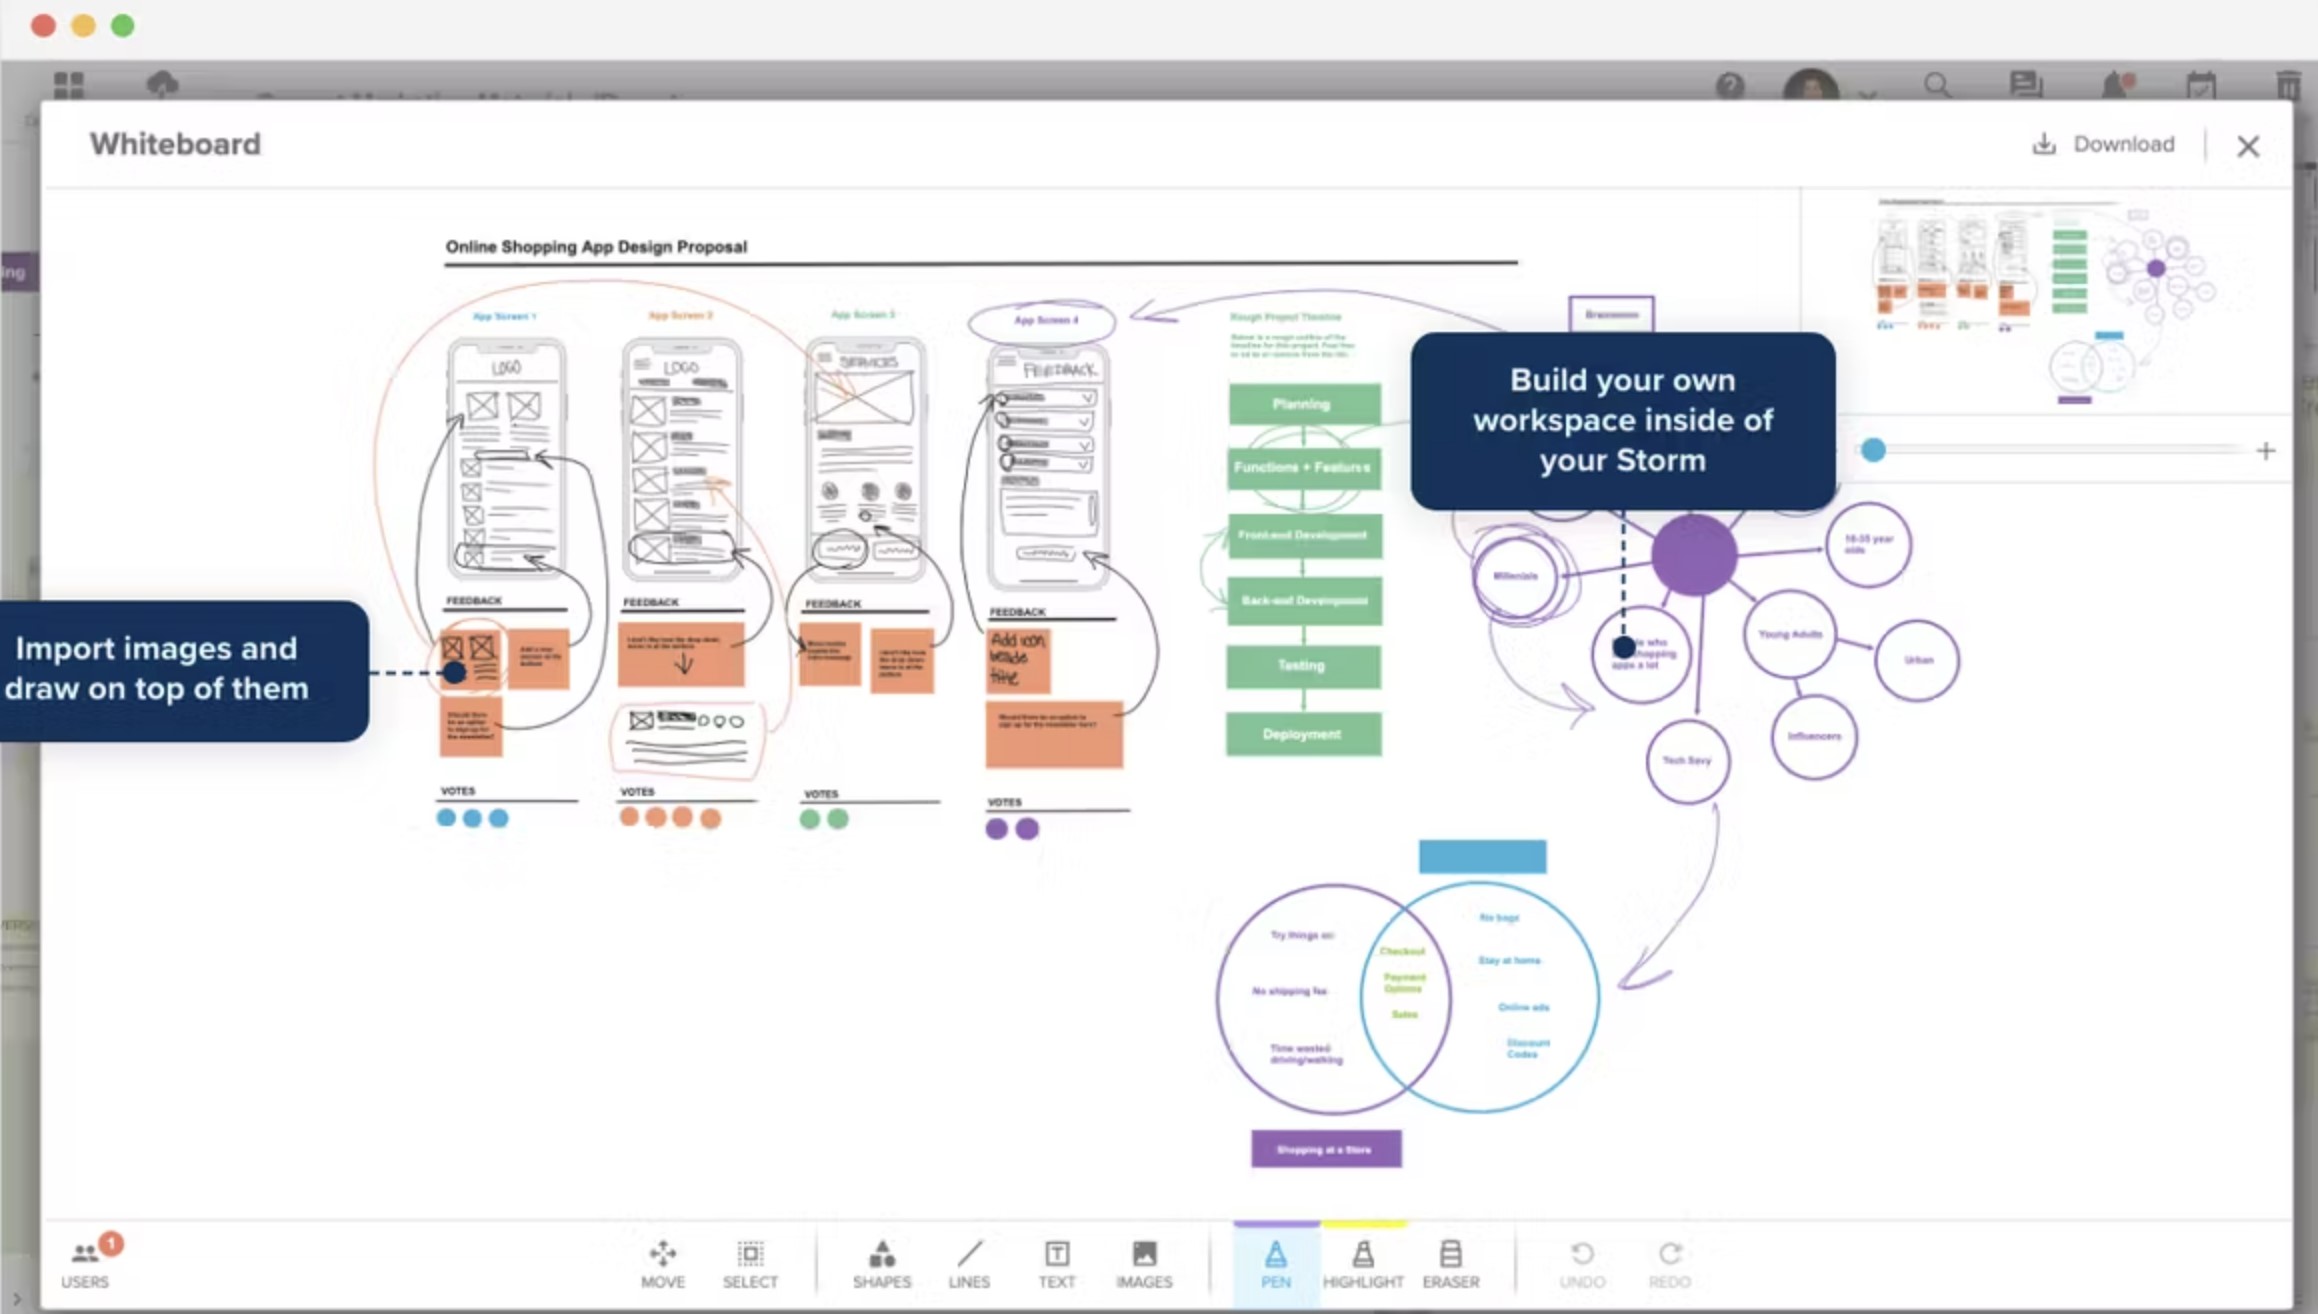Open the search icon in top bar
Screen dimensions: 2318x1314
coord(1937,86)
